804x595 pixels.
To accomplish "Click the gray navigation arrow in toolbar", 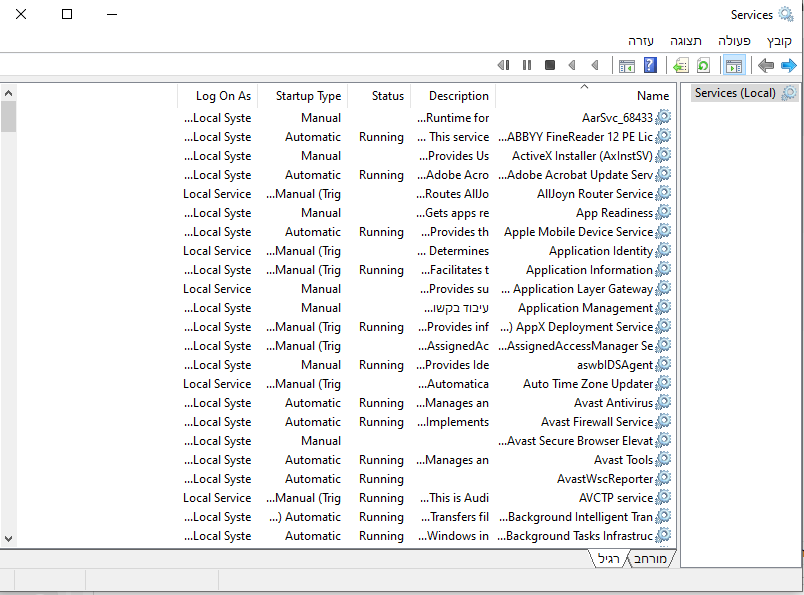I will (x=766, y=66).
